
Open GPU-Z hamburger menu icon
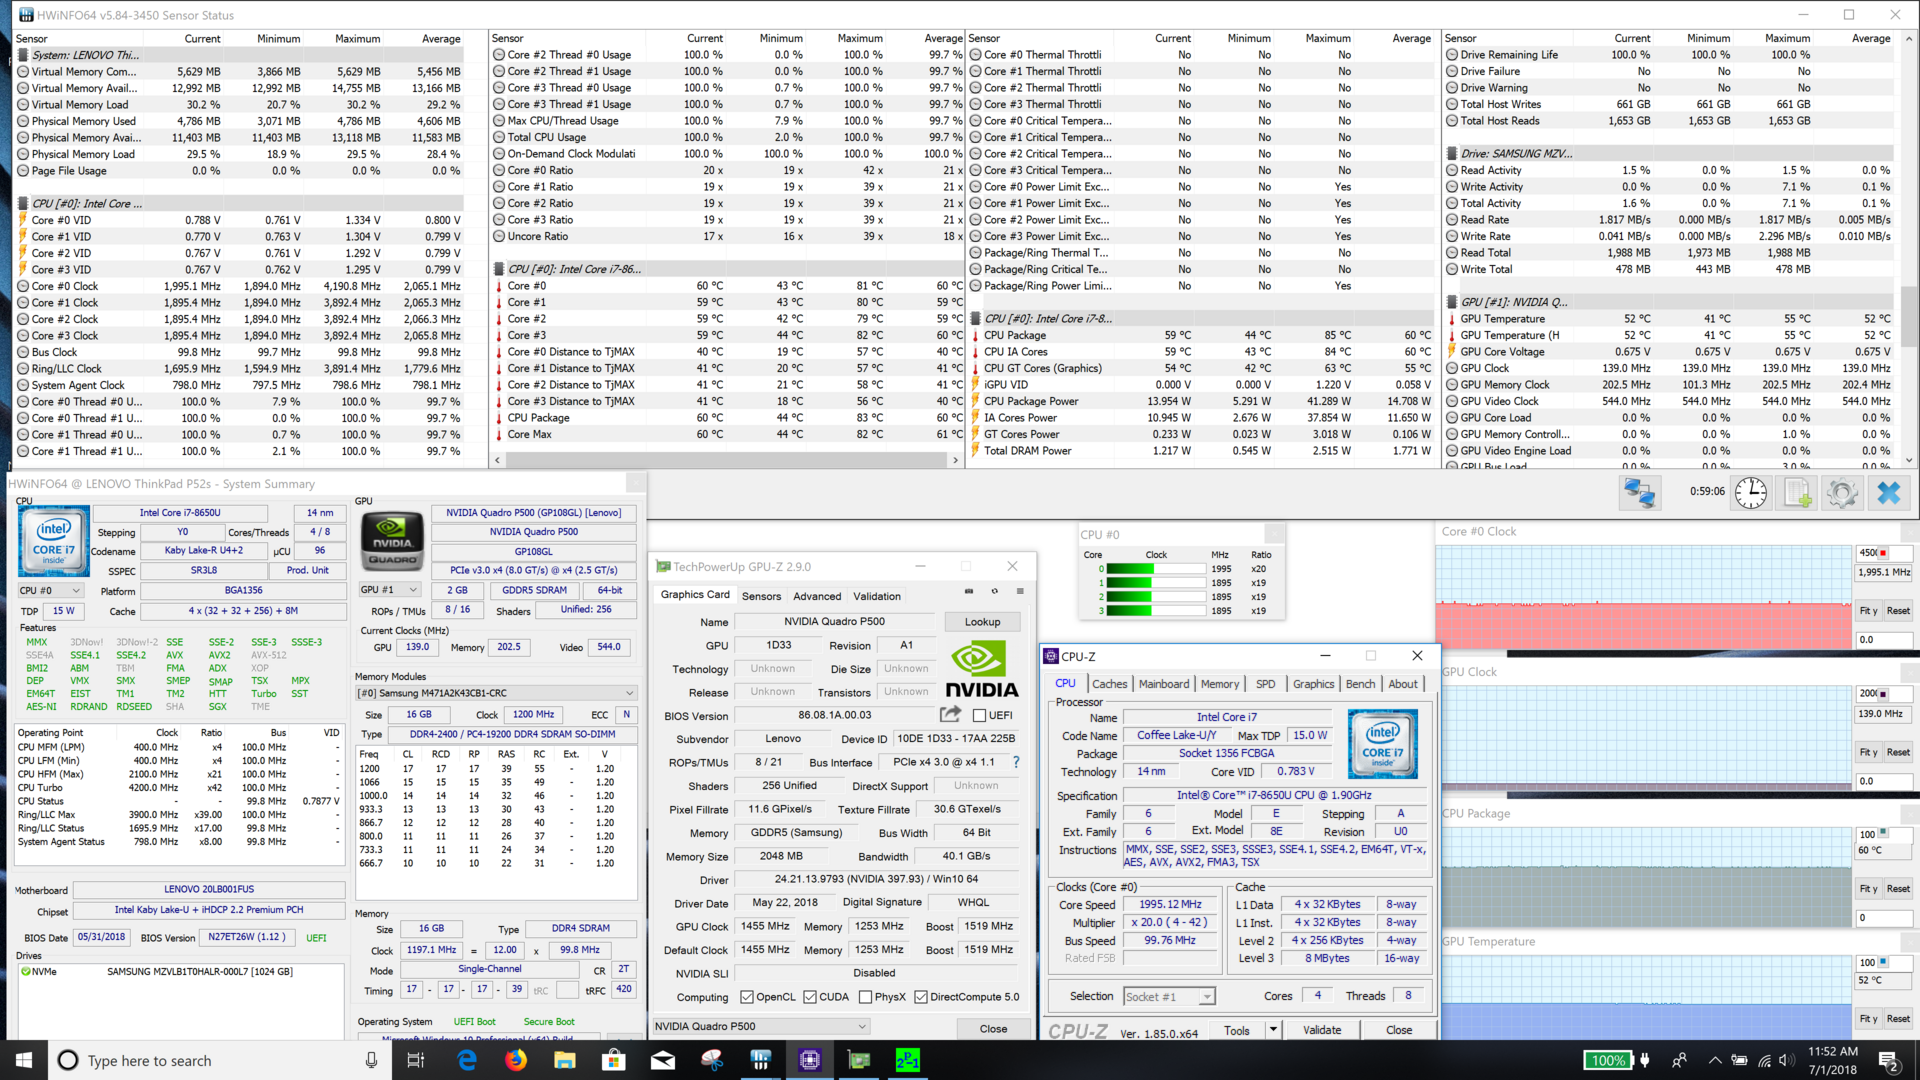point(1020,591)
